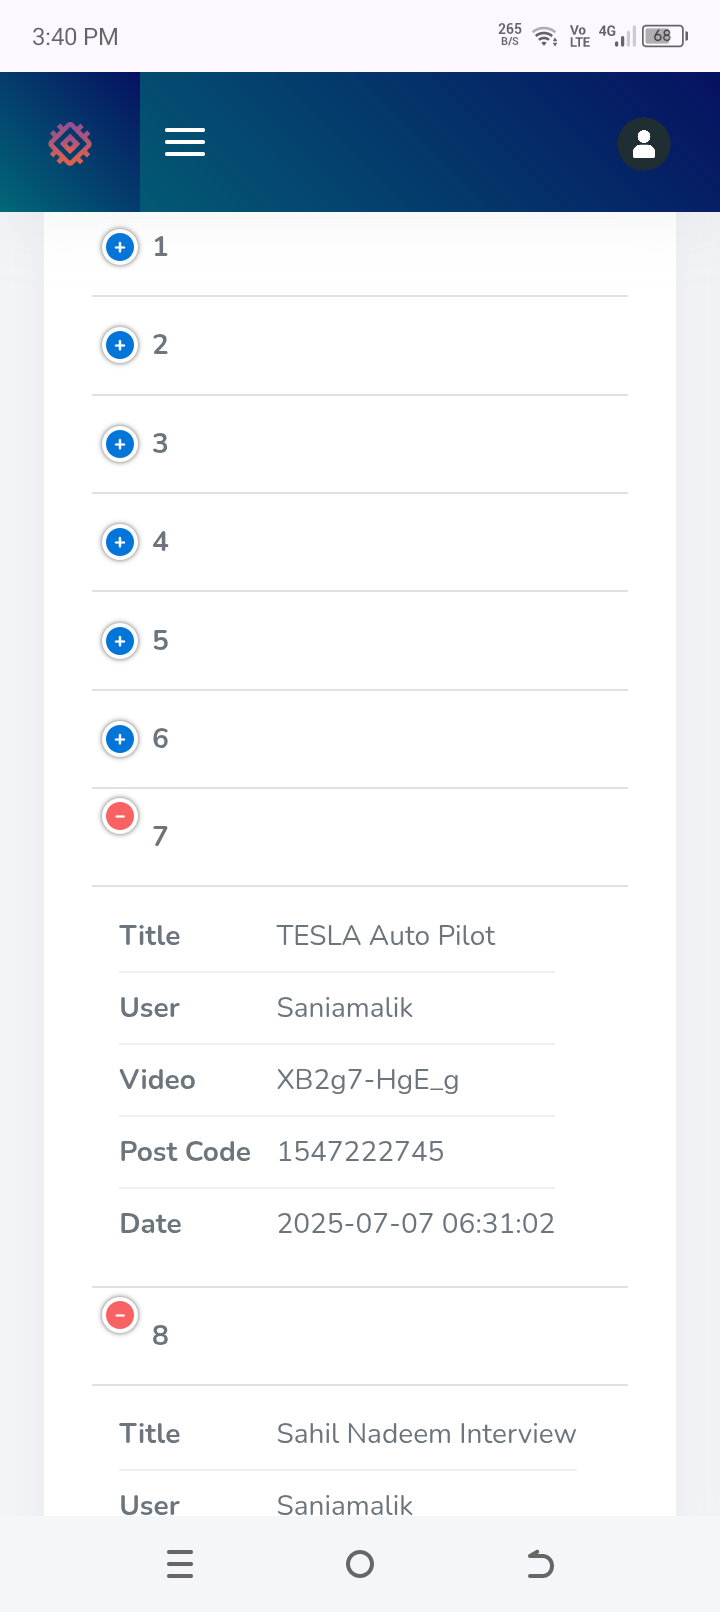The width and height of the screenshot is (720, 1612).
Task: Select video ID XB2g7-HgE_g
Action: (x=368, y=1080)
